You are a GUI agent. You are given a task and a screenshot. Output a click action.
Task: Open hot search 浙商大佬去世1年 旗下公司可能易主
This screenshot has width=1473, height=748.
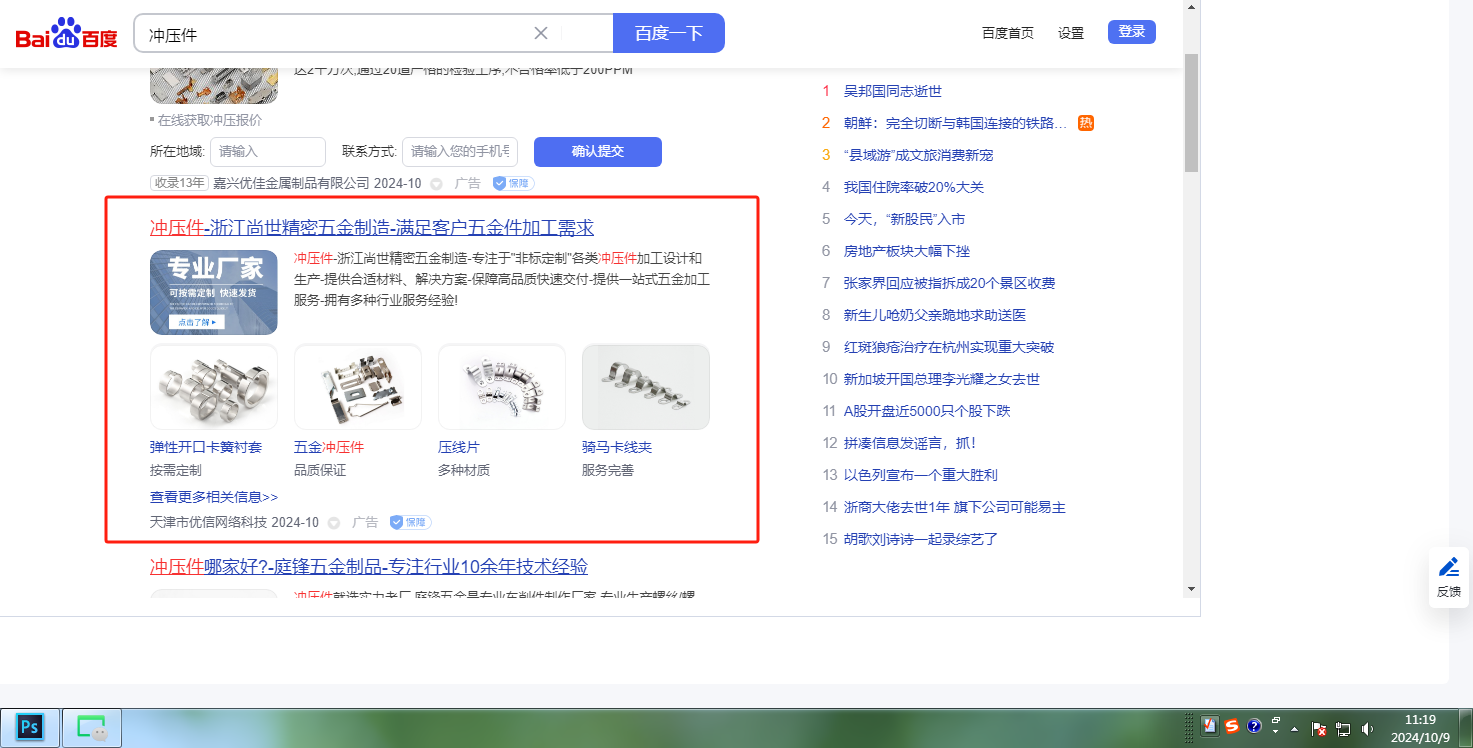(955, 507)
